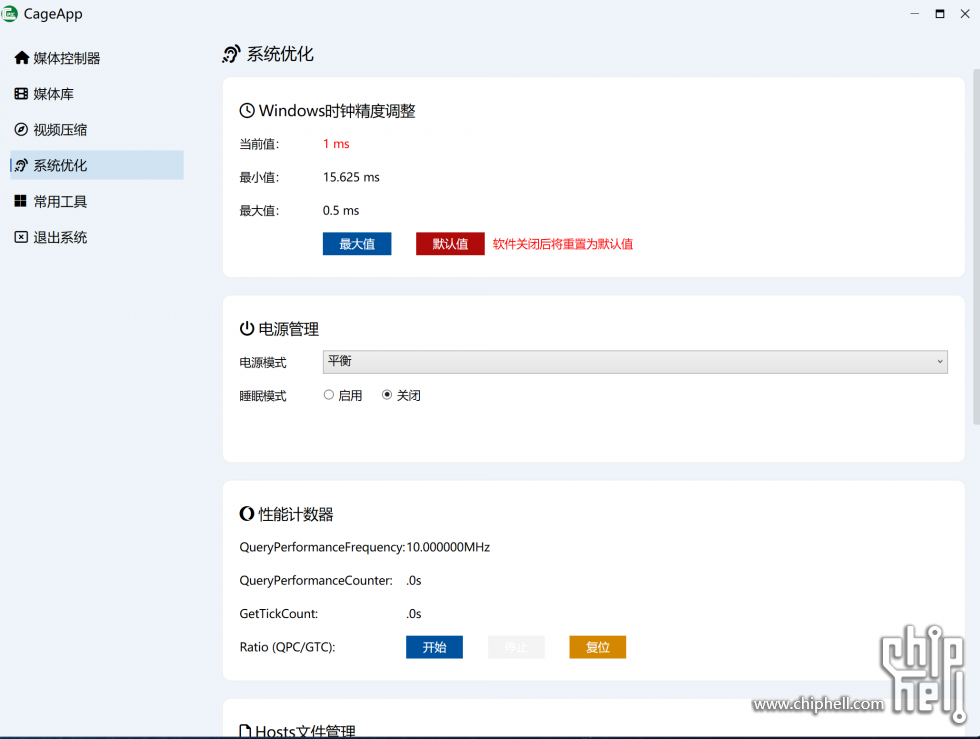The height and width of the screenshot is (739, 980).
Task: Open the 电源模式 dropdown showing 平衡
Action: point(635,362)
